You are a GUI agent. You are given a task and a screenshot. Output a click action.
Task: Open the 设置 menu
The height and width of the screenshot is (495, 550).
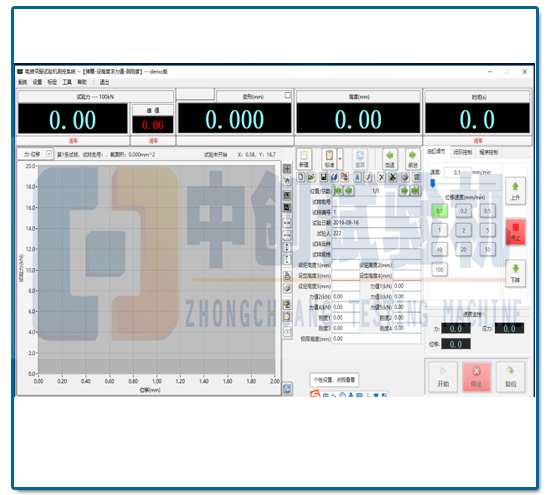coord(37,82)
